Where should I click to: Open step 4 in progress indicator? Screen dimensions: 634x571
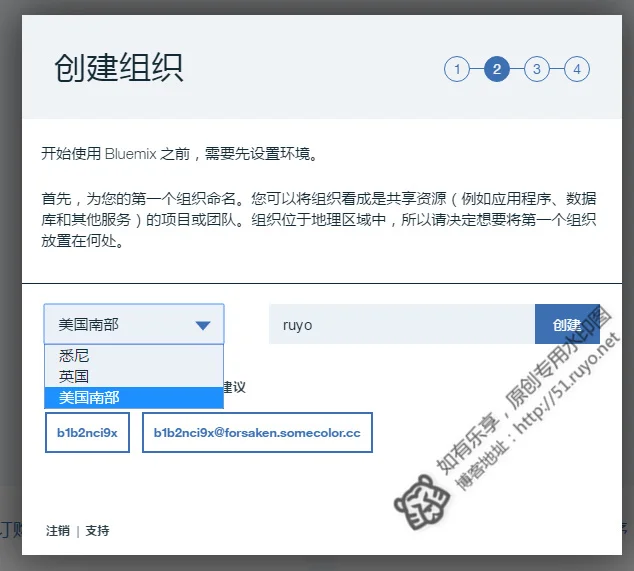tap(577, 69)
